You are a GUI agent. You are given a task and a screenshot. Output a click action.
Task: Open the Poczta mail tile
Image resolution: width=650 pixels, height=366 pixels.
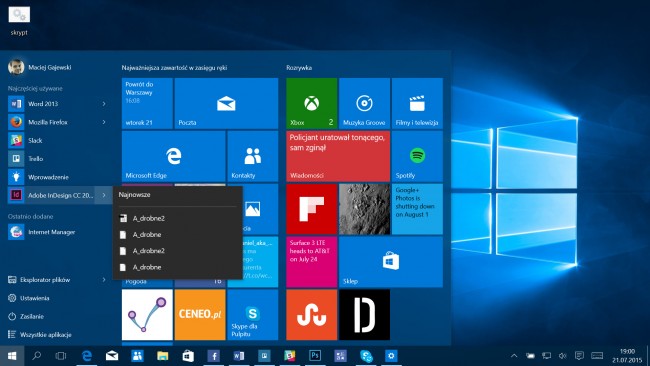coord(226,103)
